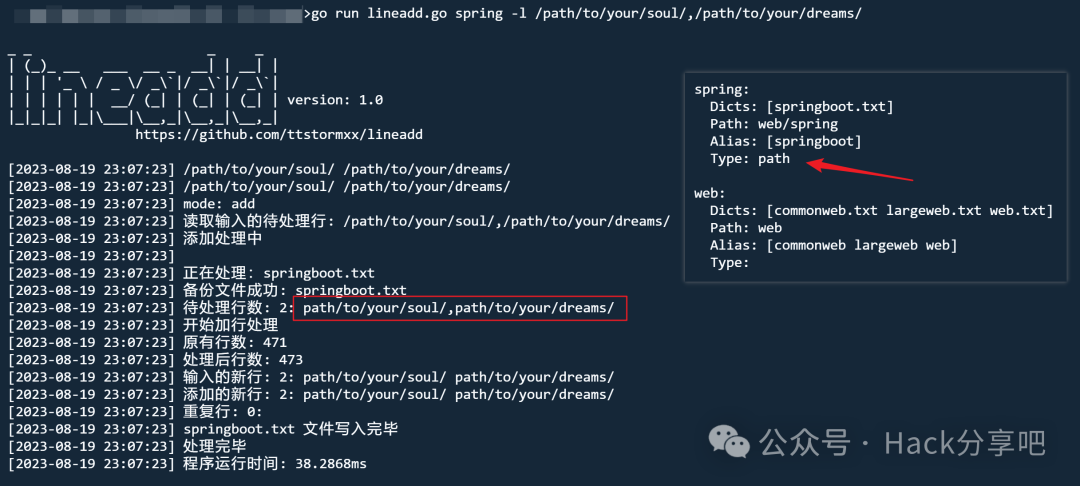1080x486 pixels.
Task: Click the 'Alias: [commonweb largeweb web]' line
Action: pos(833,245)
